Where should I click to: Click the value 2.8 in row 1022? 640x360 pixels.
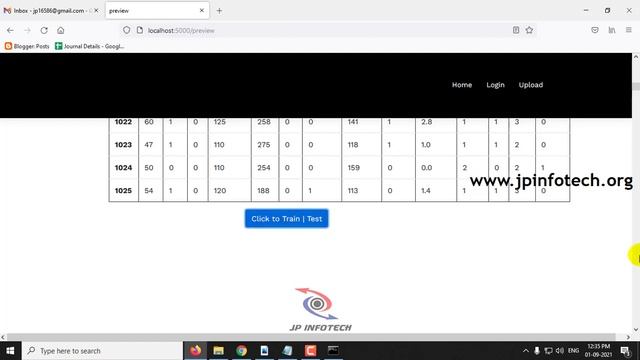click(427, 122)
